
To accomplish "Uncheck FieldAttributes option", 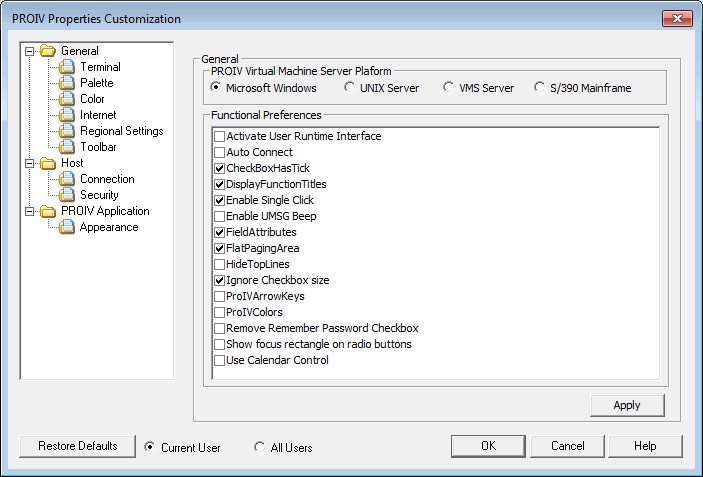I will coord(219,232).
